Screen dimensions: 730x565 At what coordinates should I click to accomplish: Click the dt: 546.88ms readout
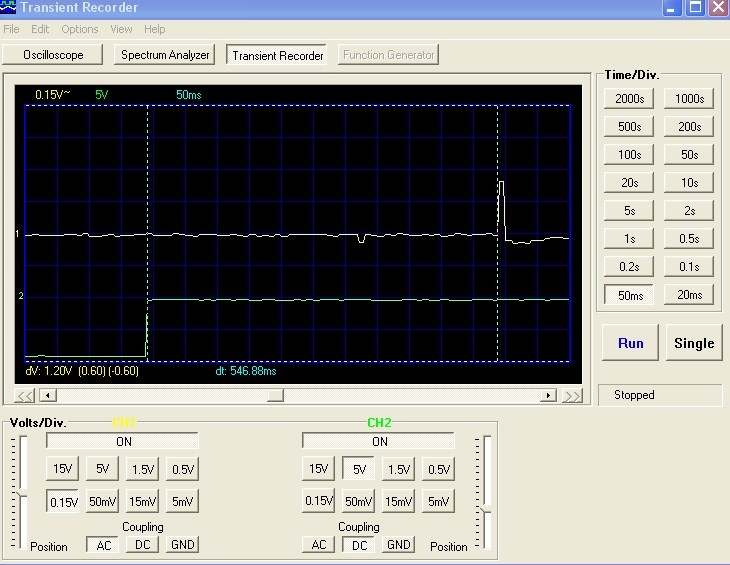[x=246, y=371]
